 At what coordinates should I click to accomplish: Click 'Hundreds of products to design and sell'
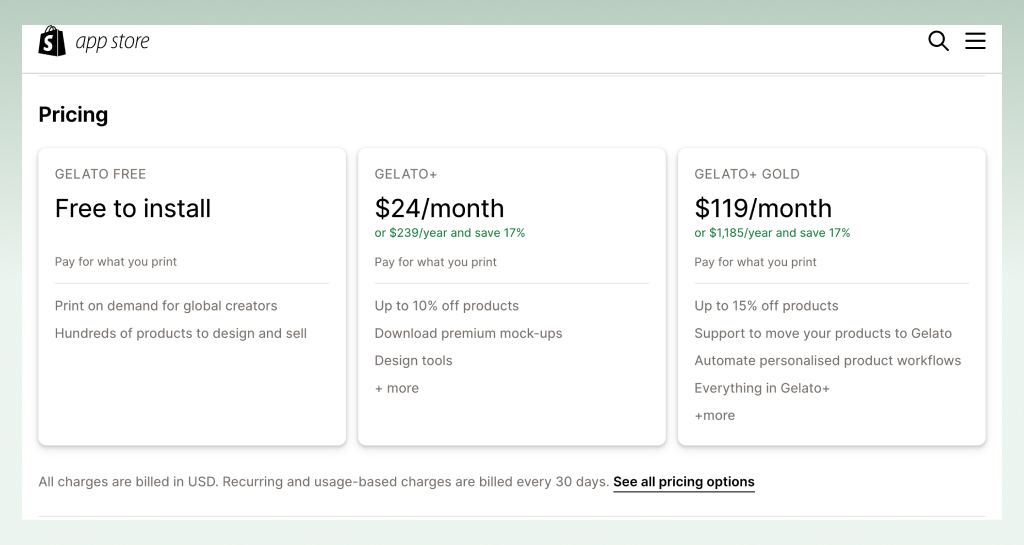click(181, 333)
